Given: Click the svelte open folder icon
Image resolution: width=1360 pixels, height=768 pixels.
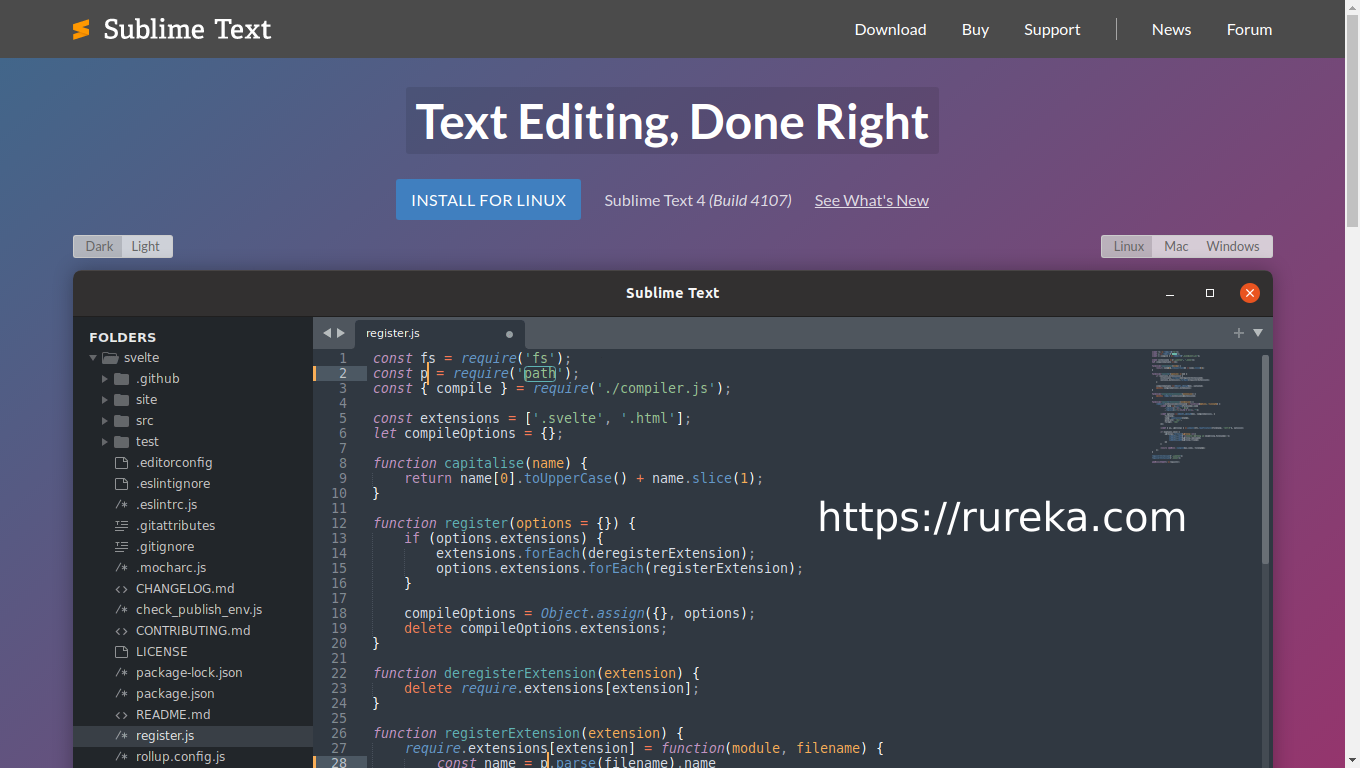Looking at the screenshot, I should click(110, 358).
